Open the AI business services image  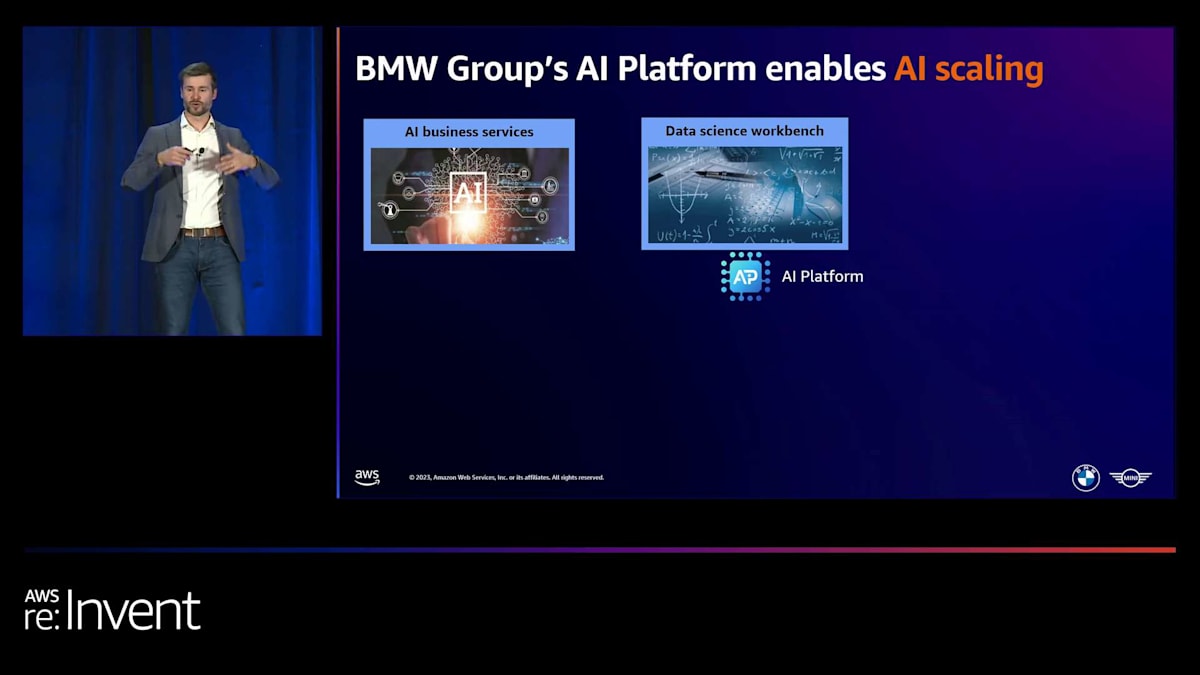(470, 196)
